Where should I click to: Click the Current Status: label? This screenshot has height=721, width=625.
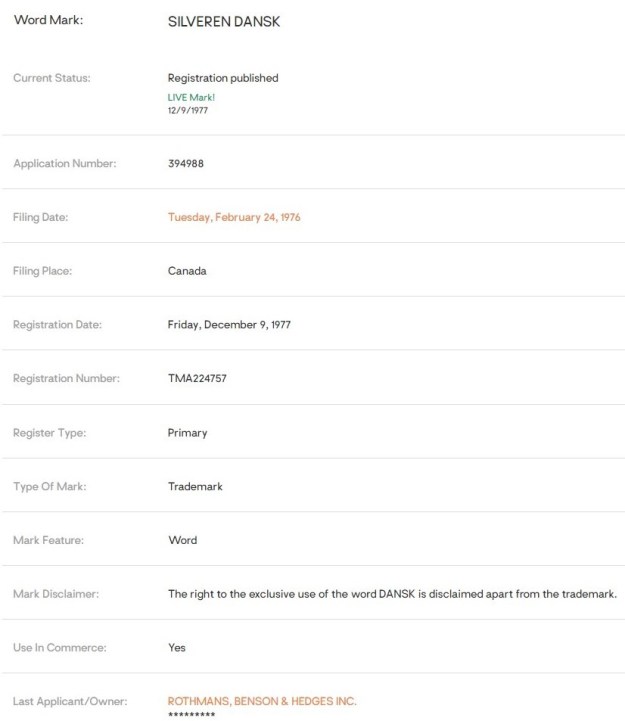click(52, 78)
